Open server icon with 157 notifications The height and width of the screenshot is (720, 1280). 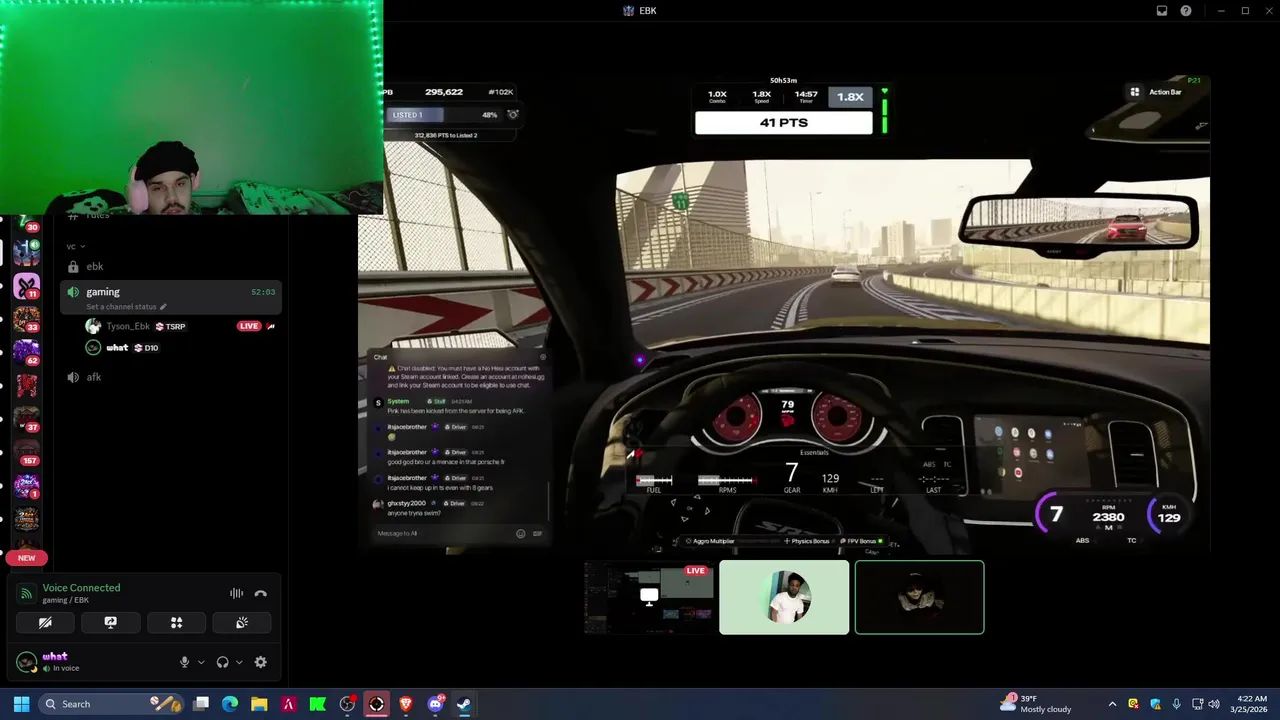point(26,452)
